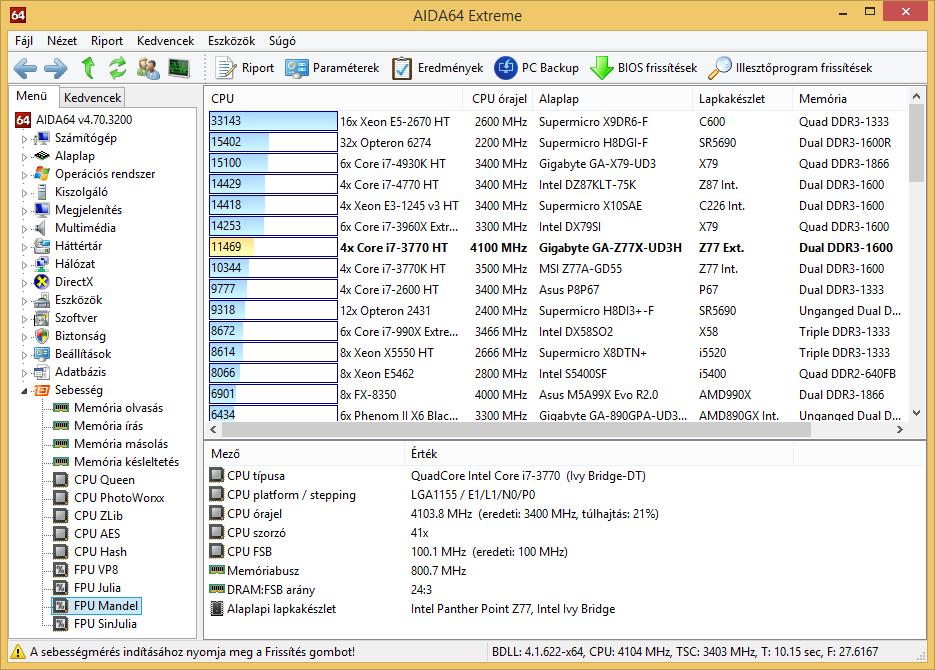Open the Fájl menu
The width and height of the screenshot is (935, 670).
24,41
